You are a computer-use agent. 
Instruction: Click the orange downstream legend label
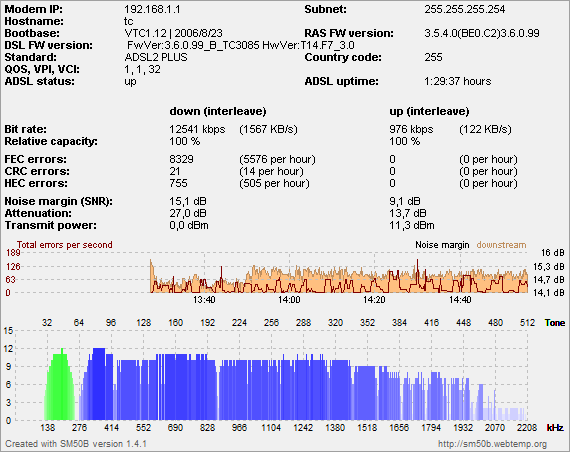pyautogui.click(x=501, y=245)
